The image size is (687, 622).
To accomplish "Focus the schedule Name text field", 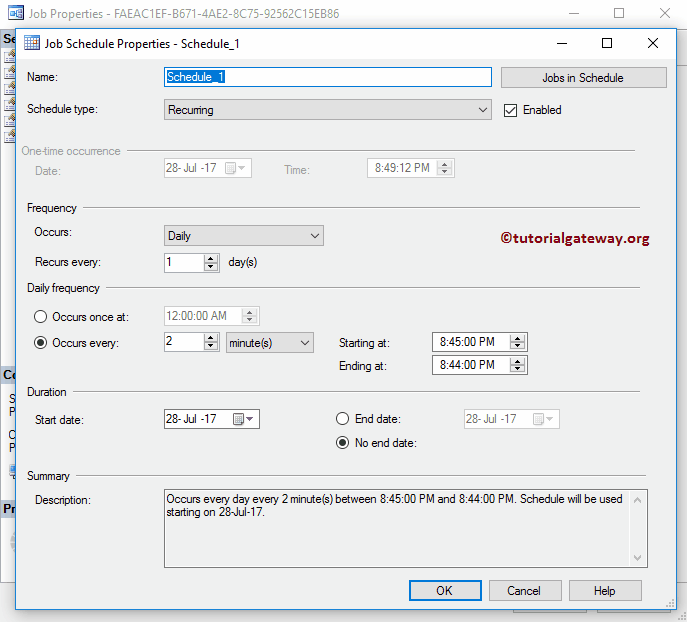I will (x=327, y=77).
